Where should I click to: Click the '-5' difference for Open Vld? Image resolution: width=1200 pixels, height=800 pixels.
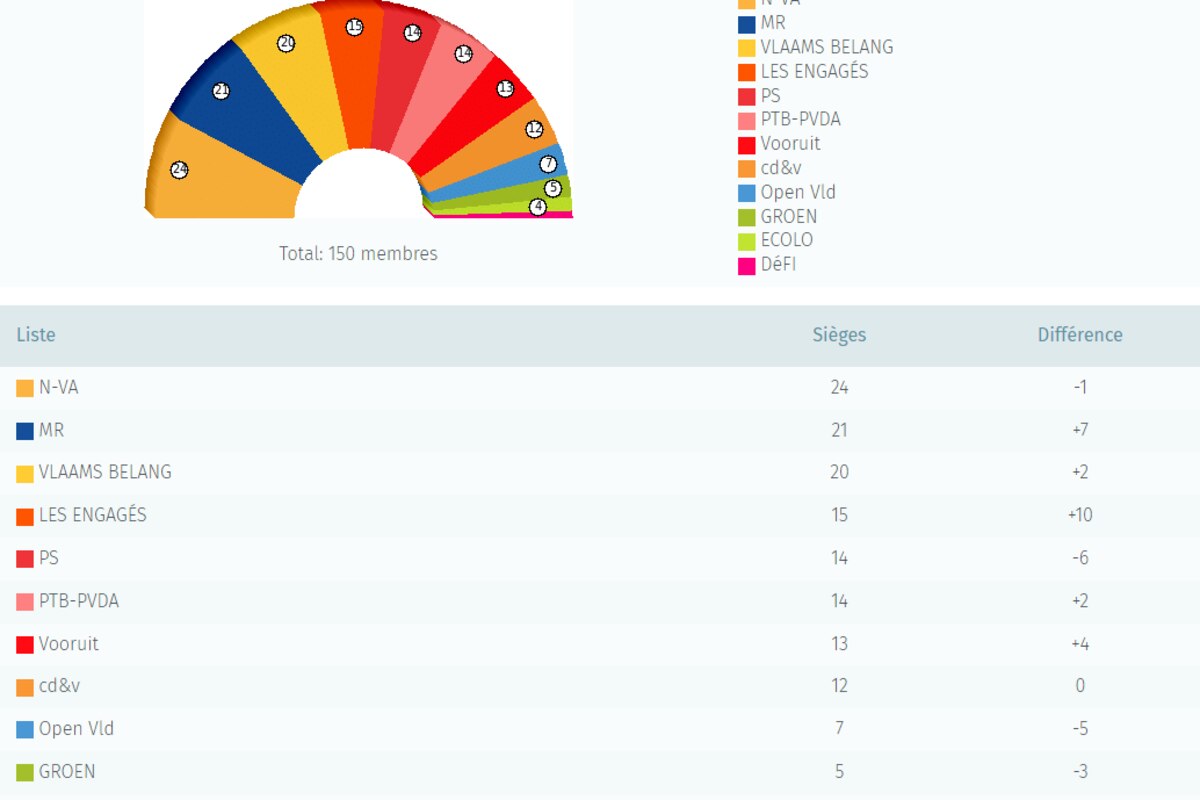[x=1080, y=729]
